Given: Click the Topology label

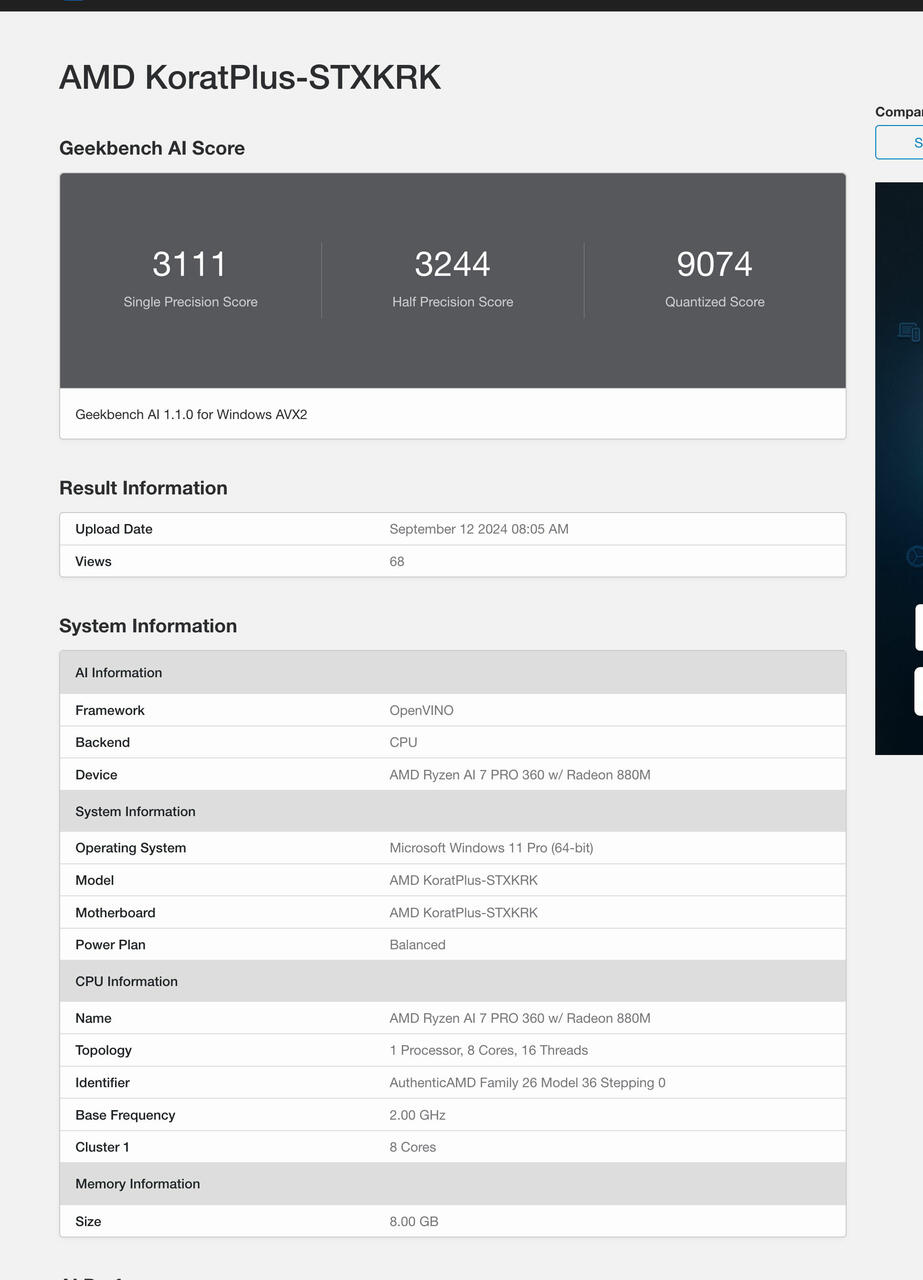Looking at the screenshot, I should (x=103, y=1050).
